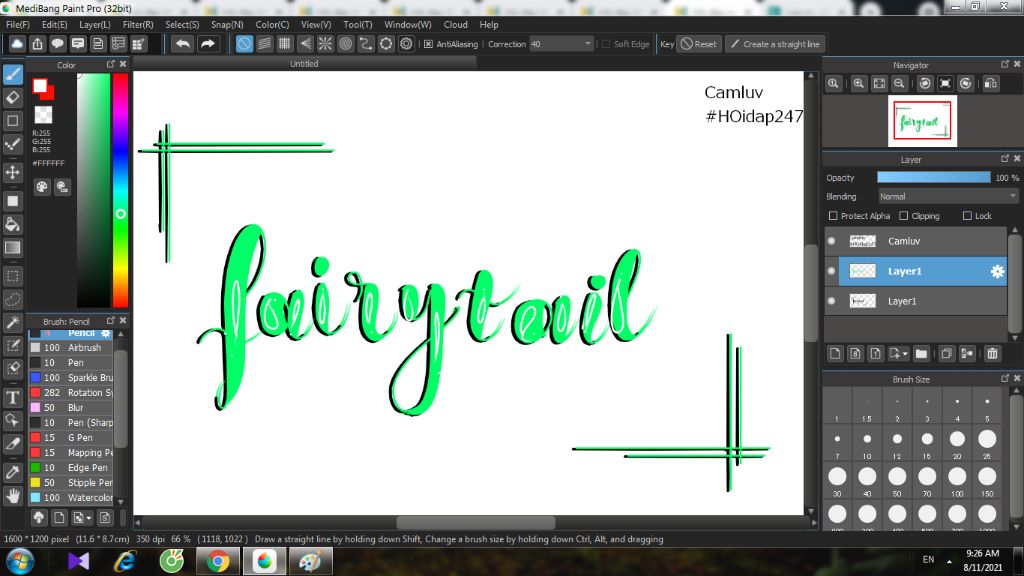Image resolution: width=1024 pixels, height=576 pixels.
Task: Click the Reset button
Action: [x=698, y=44]
